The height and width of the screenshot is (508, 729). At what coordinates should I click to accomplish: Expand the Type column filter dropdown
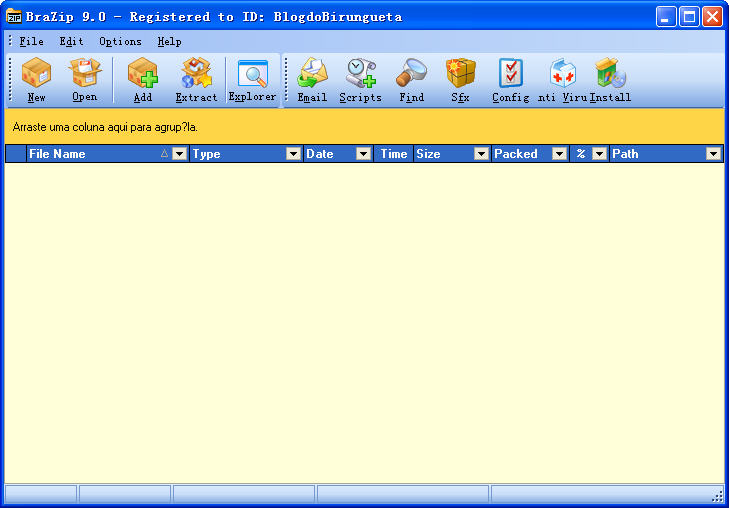coord(293,154)
